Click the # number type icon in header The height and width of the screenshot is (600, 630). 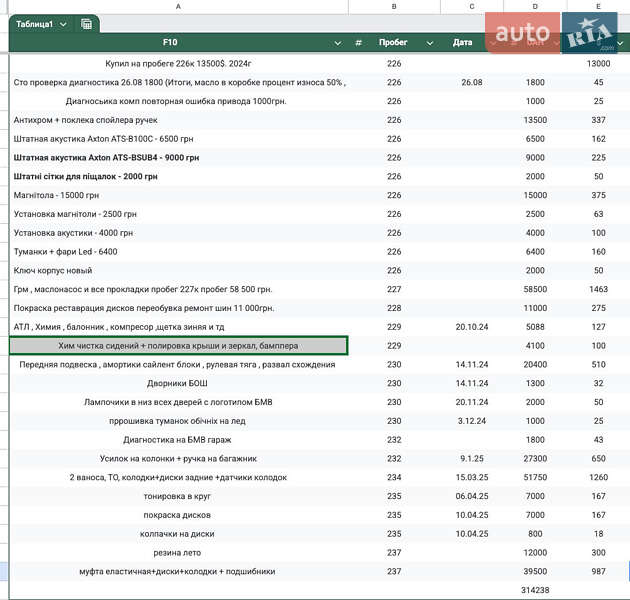(x=359, y=43)
